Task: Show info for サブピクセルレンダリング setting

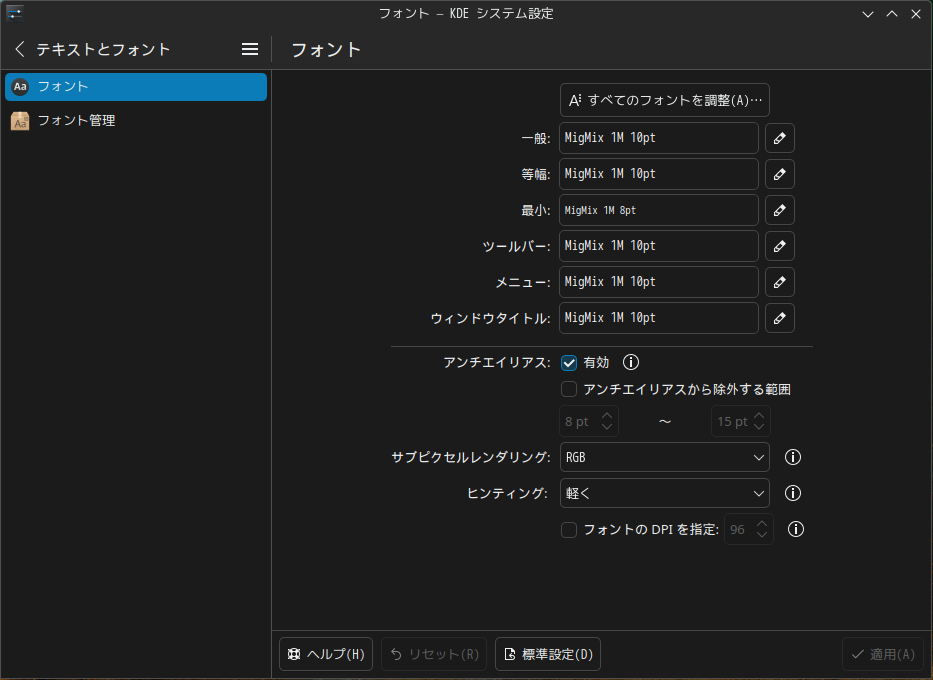Action: 793,457
